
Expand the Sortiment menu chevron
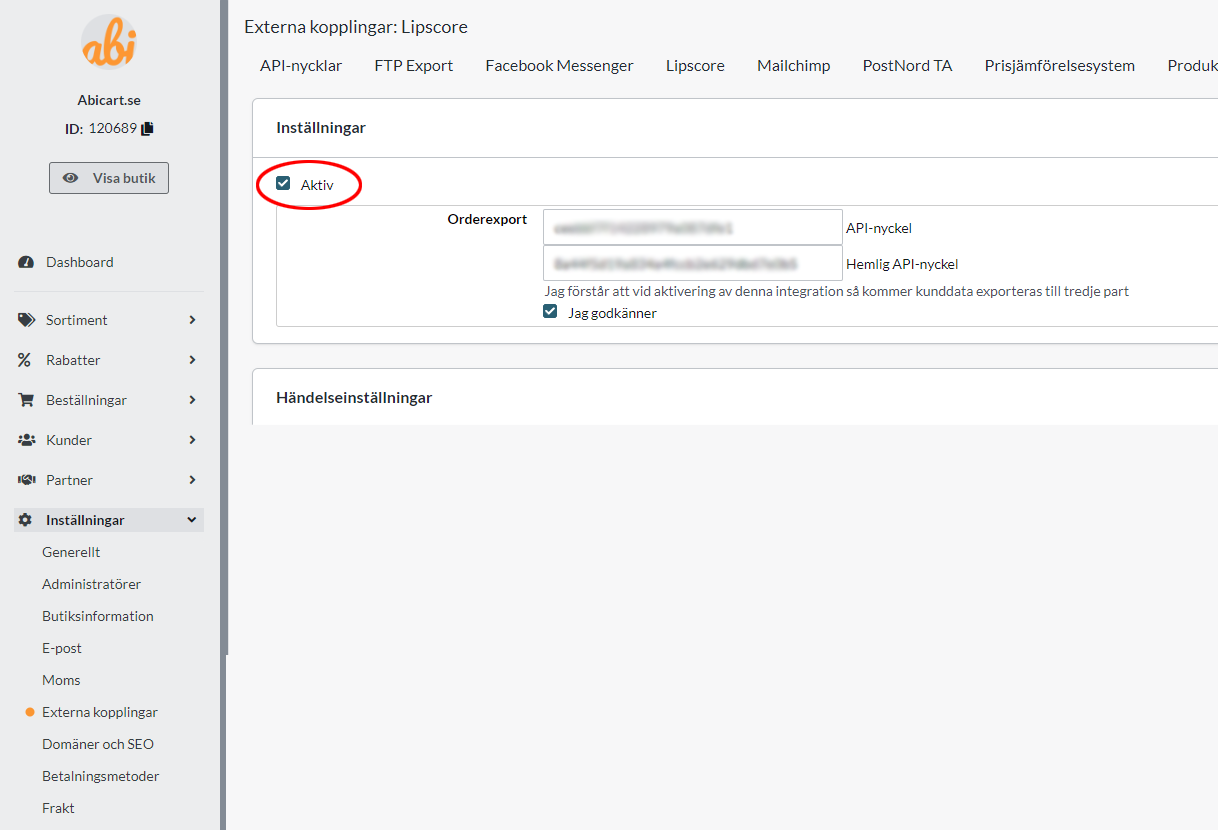(x=192, y=320)
